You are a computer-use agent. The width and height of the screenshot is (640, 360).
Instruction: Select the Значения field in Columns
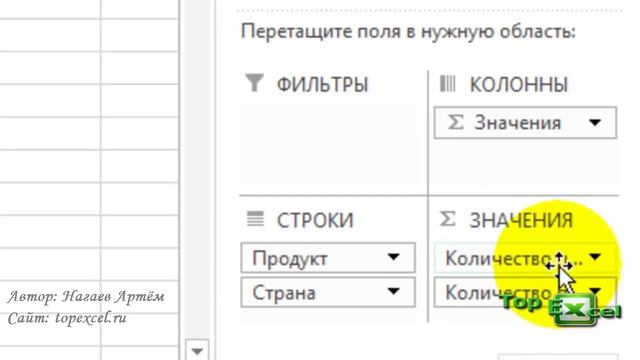tap(525, 123)
